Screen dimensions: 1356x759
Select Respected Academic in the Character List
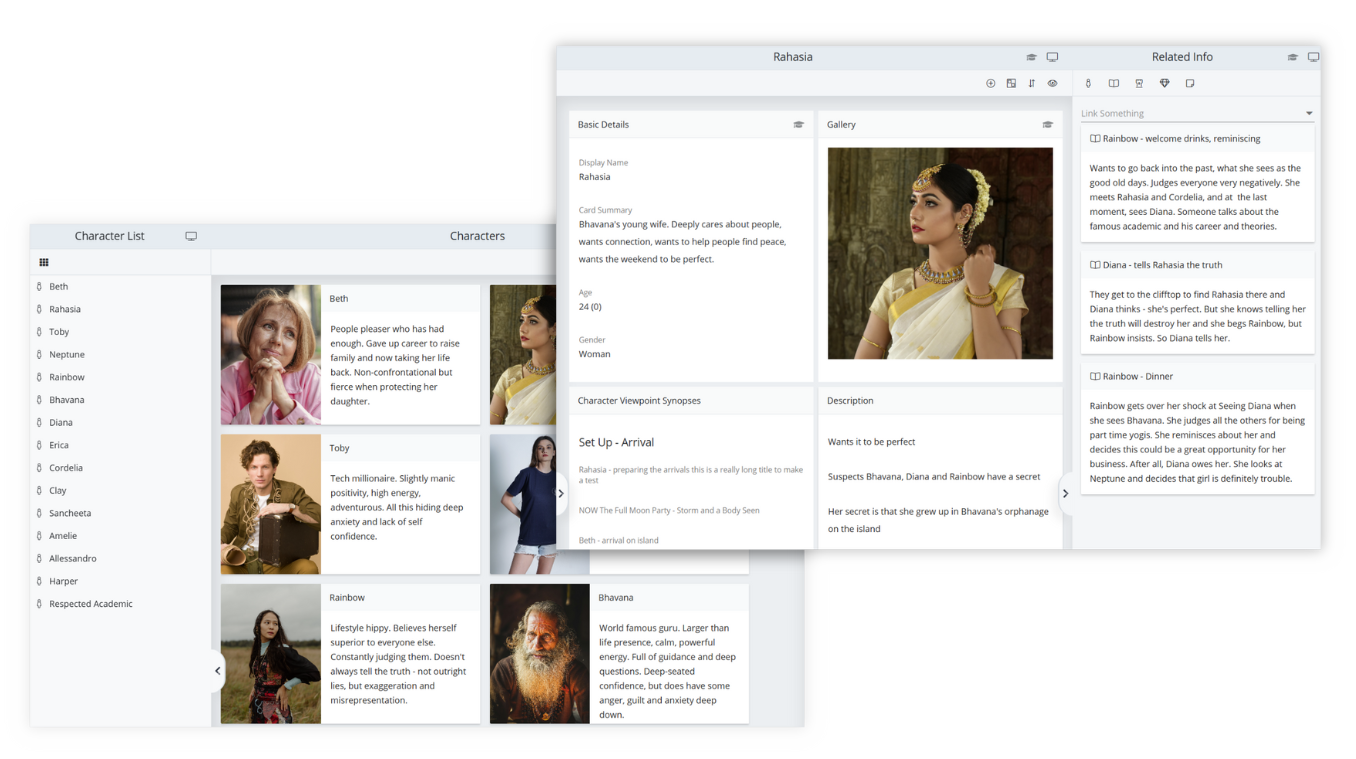tap(91, 604)
